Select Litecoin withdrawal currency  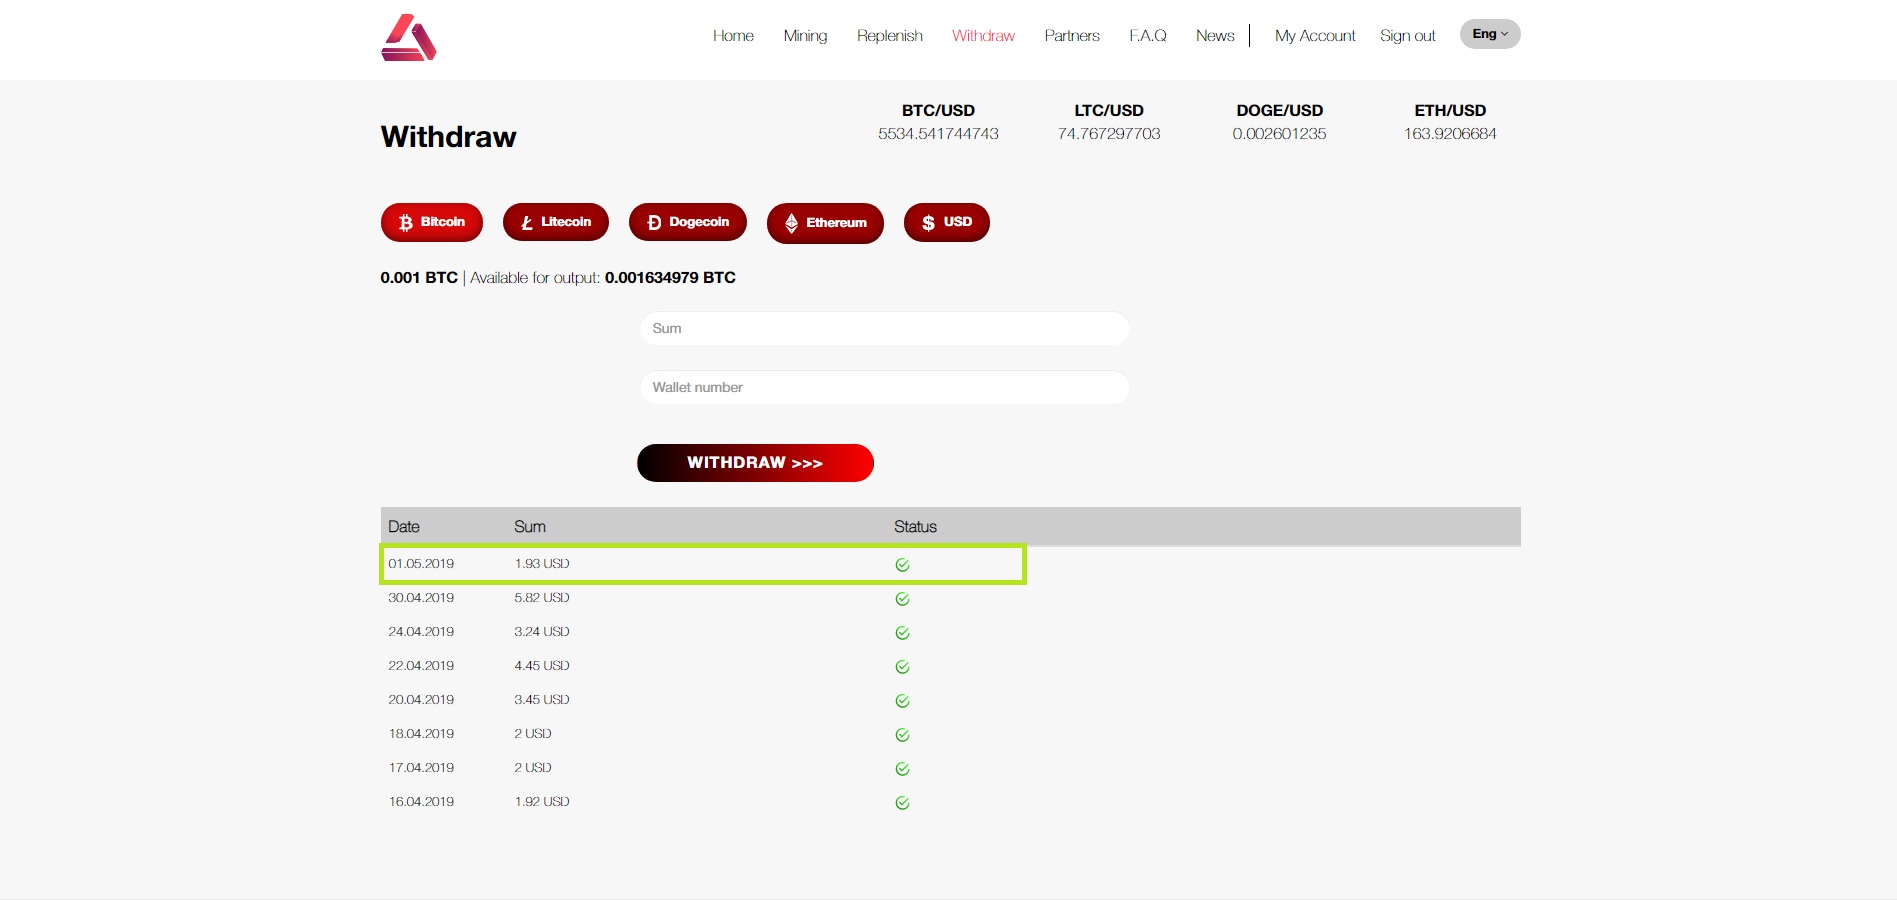556,222
